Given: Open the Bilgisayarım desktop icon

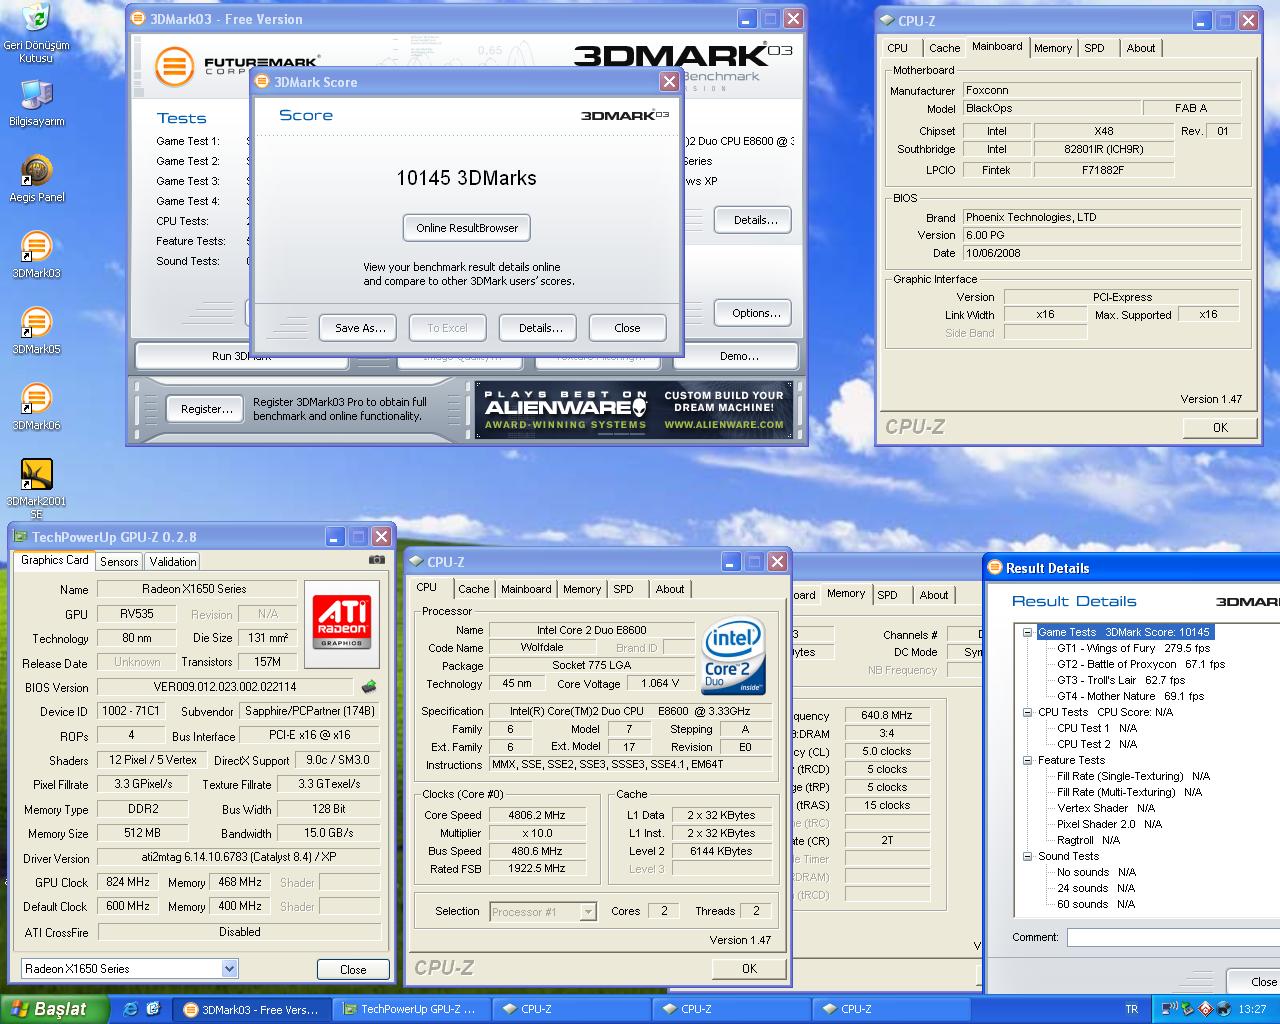Looking at the screenshot, I should (36, 103).
